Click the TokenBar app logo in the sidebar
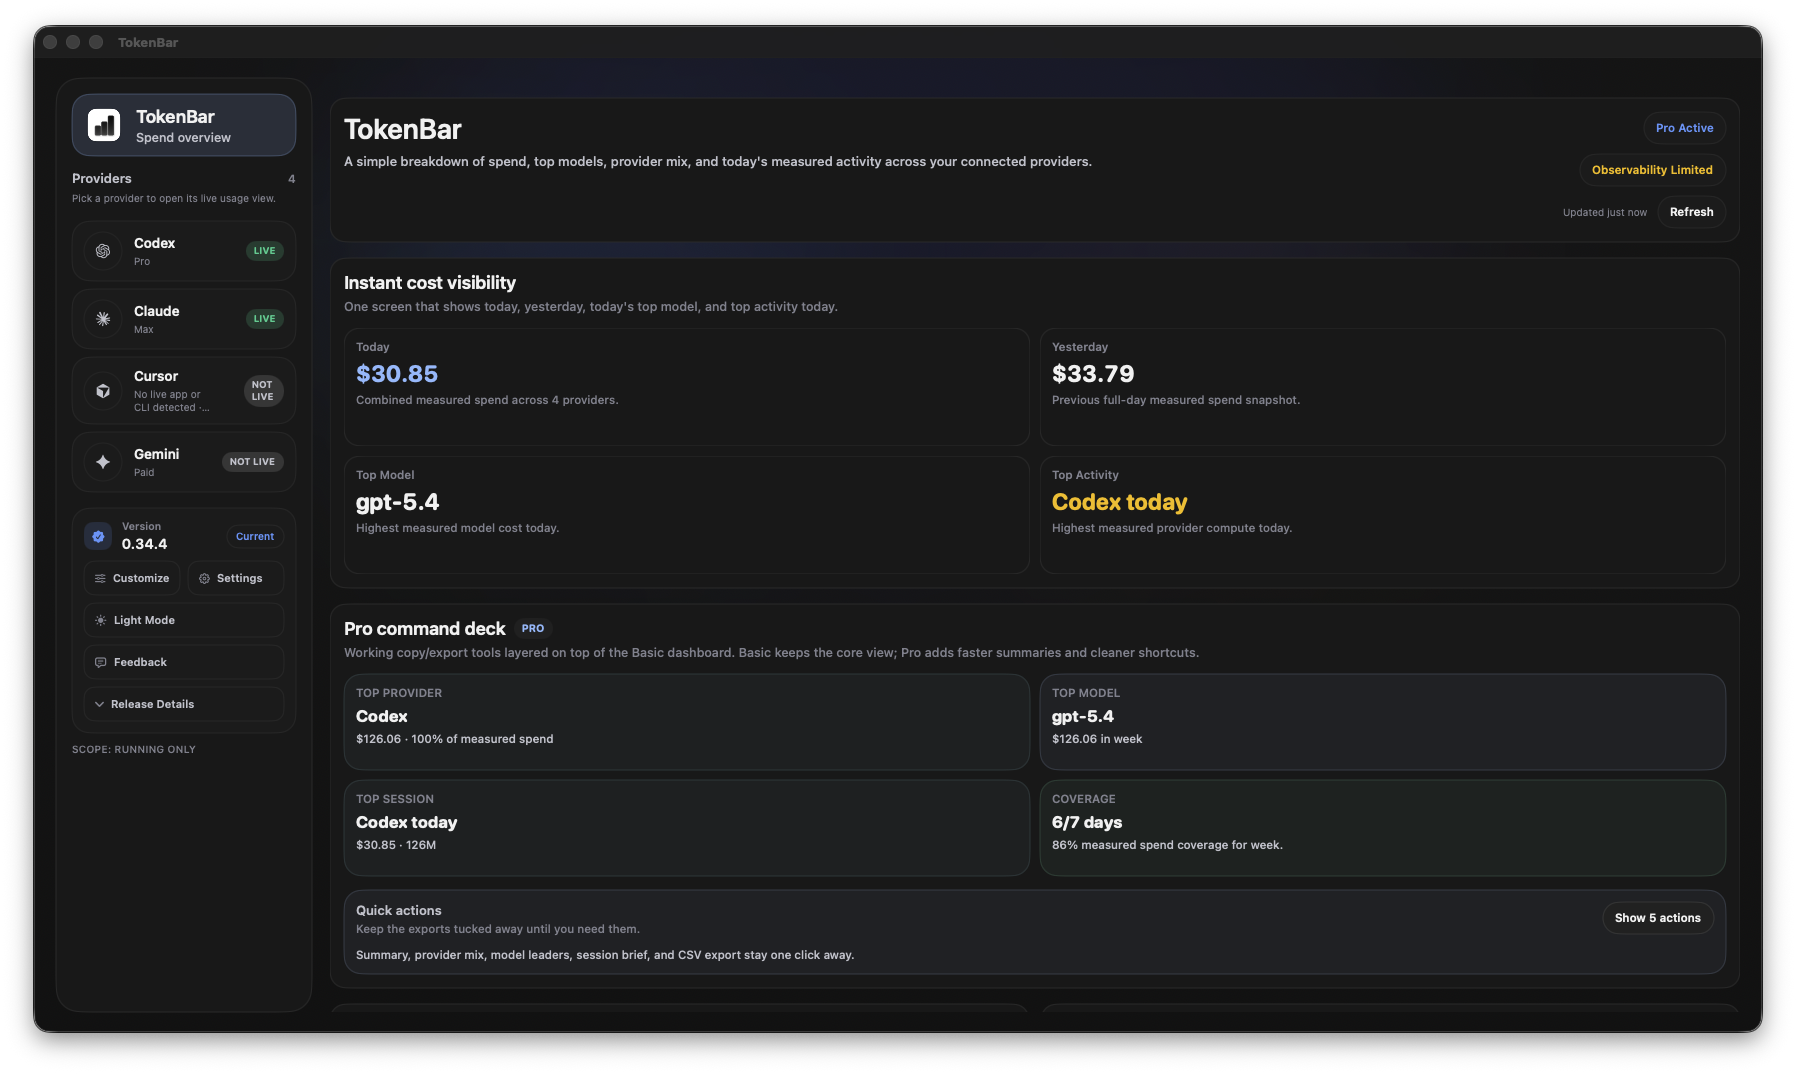Screen dimensions: 1796x1074 click(x=103, y=124)
